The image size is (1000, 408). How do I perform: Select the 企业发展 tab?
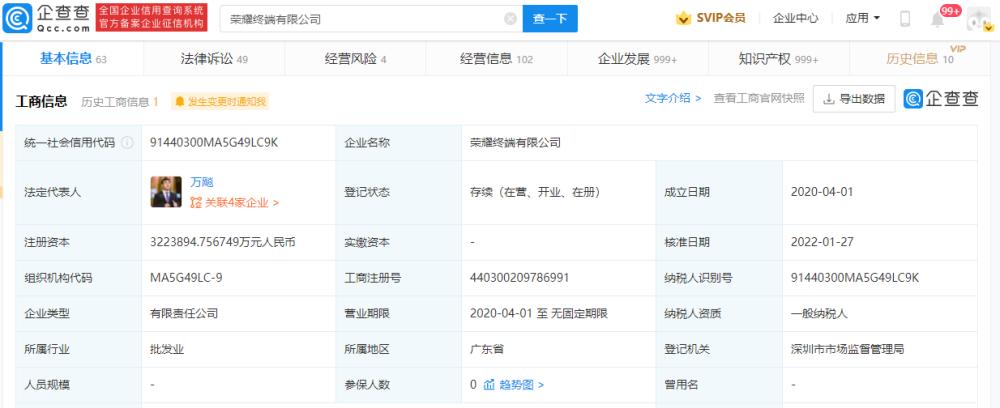click(637, 59)
